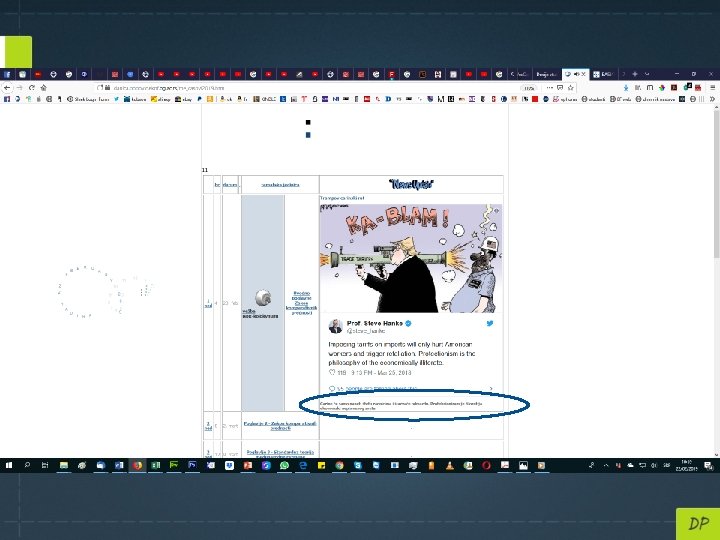Open the KA-BLAM cartoon image

(411, 258)
